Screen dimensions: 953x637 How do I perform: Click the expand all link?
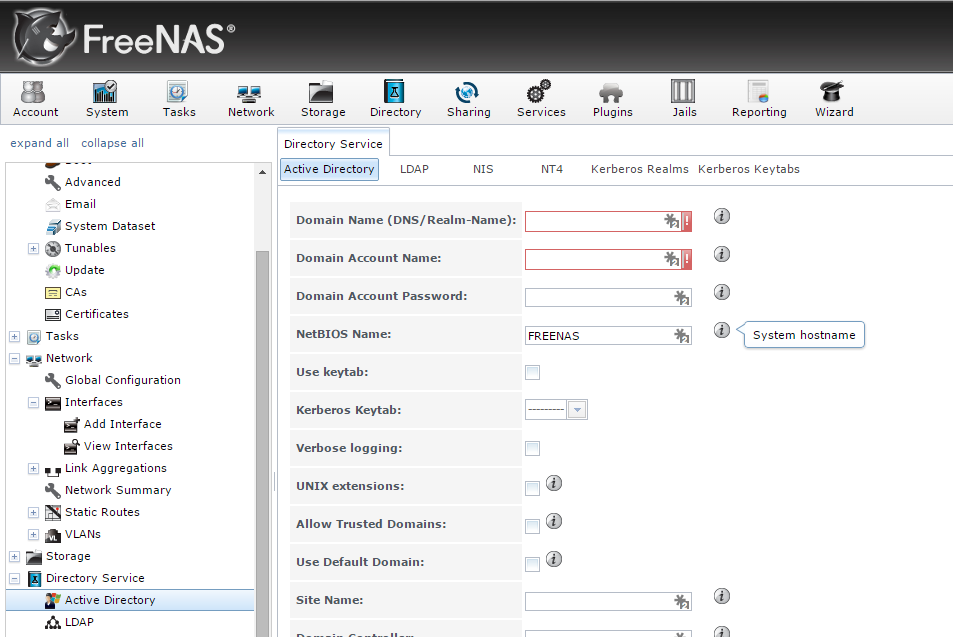[x=40, y=143]
